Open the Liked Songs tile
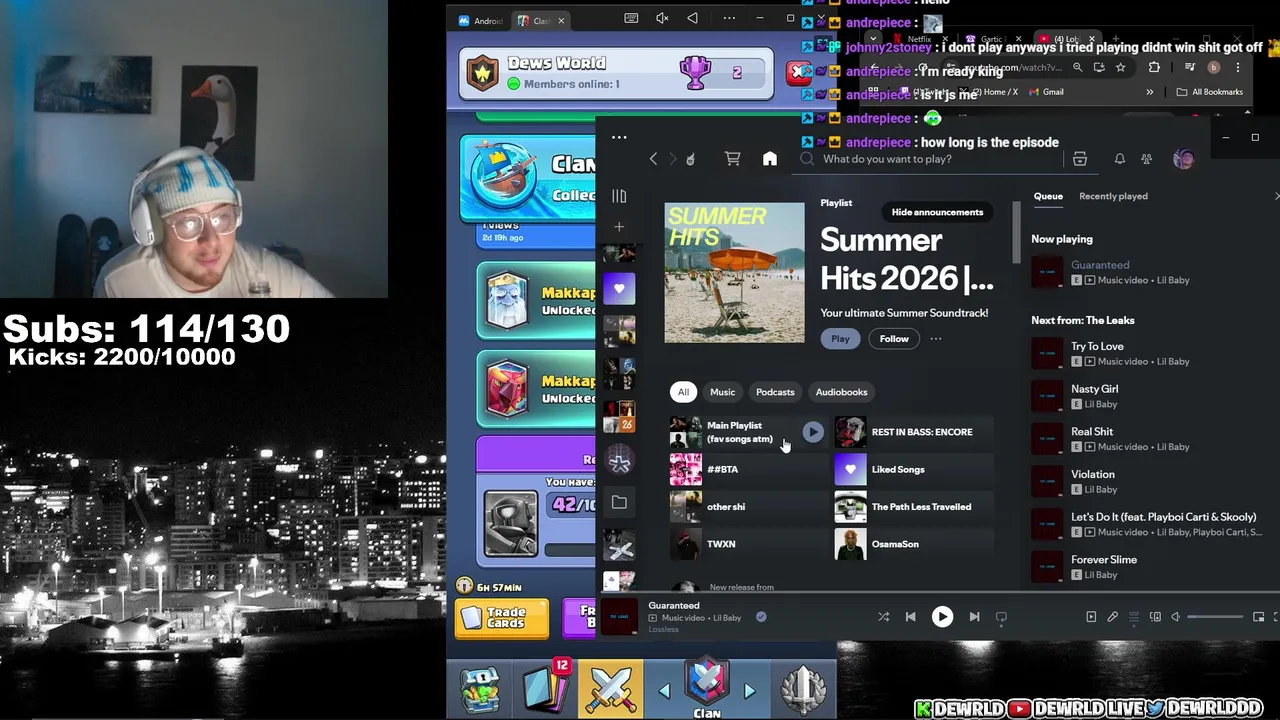The height and width of the screenshot is (720, 1280). pyautogui.click(x=913, y=469)
